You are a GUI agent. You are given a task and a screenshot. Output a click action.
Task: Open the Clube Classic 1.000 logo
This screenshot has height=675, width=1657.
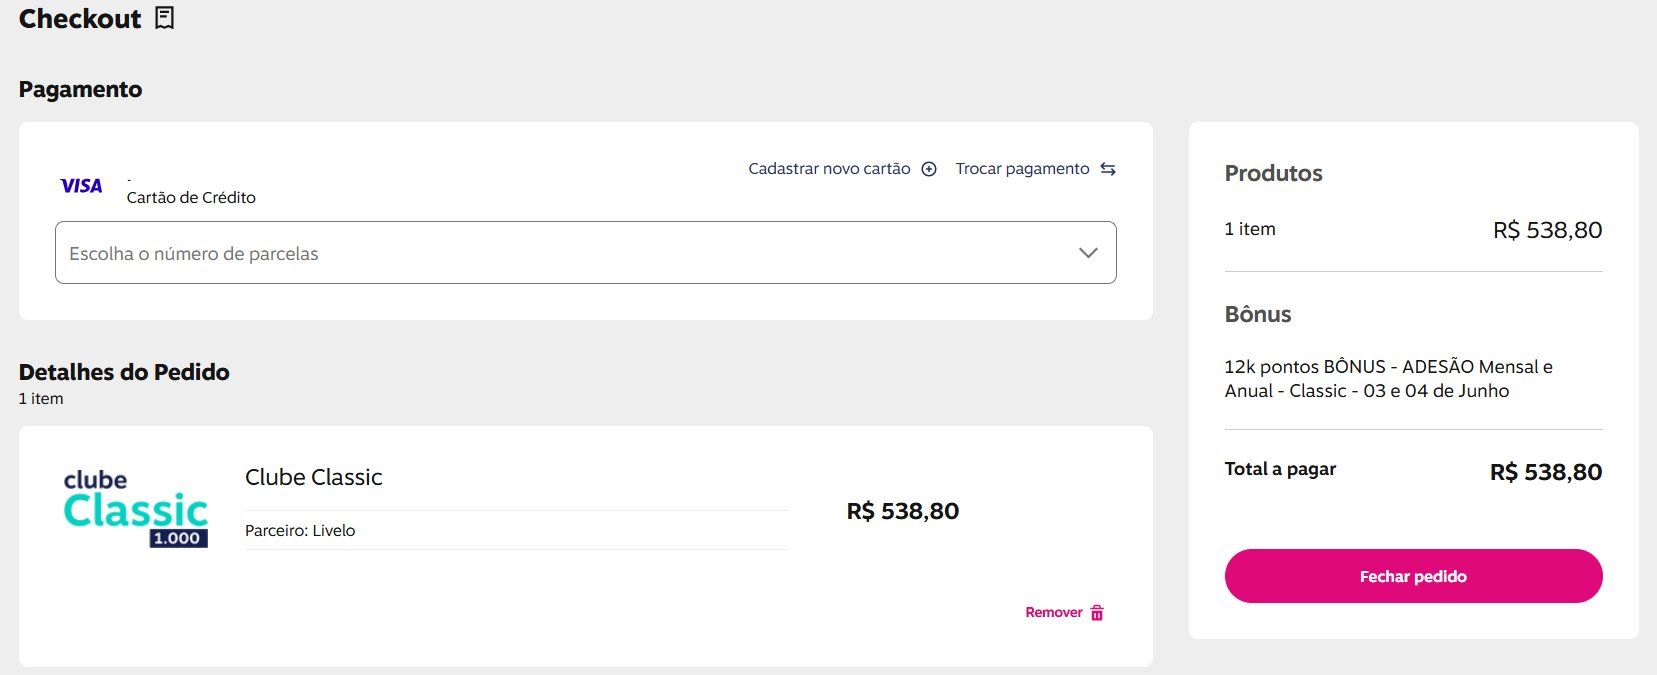[136, 509]
